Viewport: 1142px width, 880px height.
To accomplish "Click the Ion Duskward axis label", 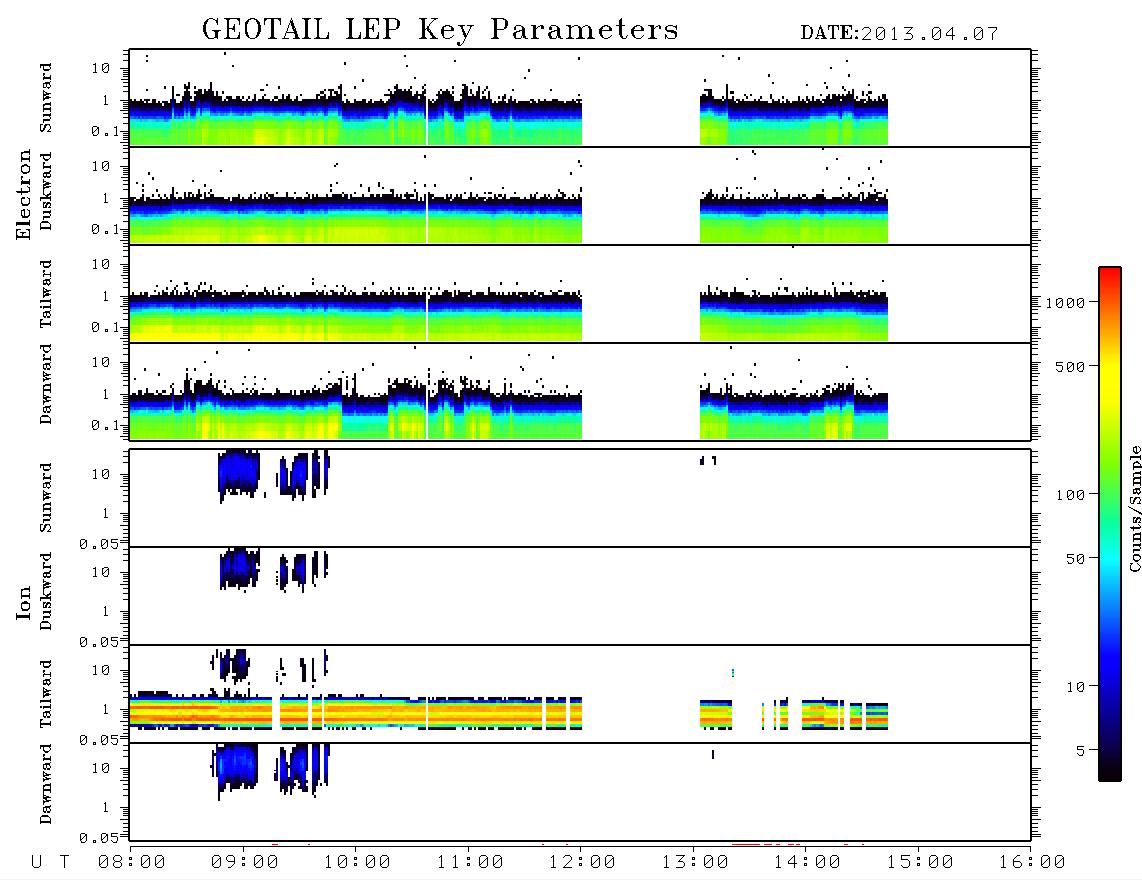I will 46,592.
